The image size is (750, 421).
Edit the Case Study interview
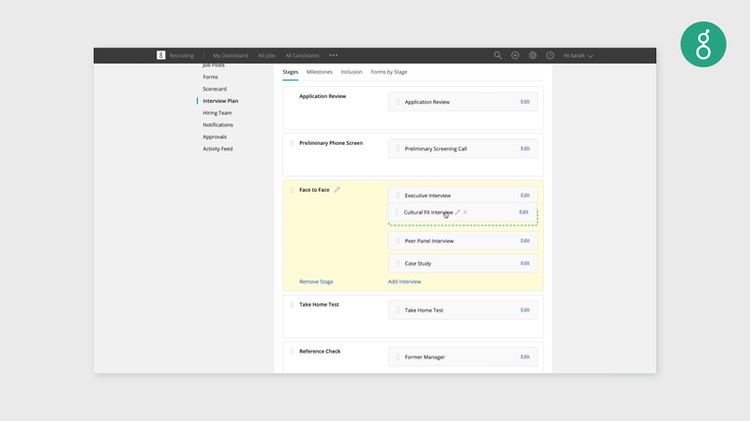point(525,263)
